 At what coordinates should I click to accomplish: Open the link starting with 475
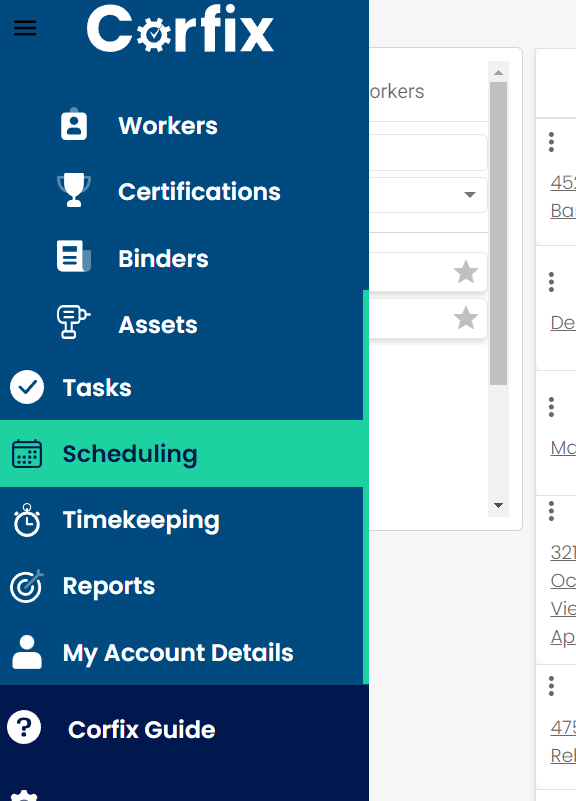(563, 741)
